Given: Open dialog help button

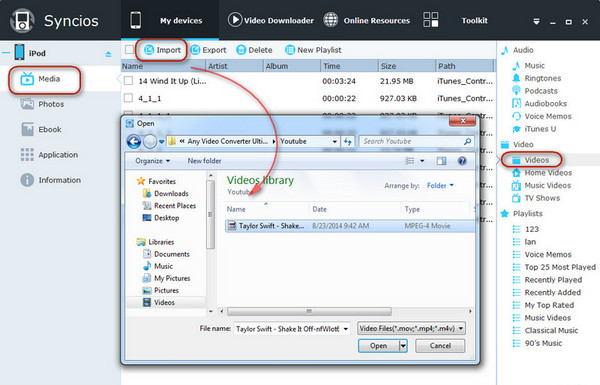Looking at the screenshot, I should click(462, 161).
